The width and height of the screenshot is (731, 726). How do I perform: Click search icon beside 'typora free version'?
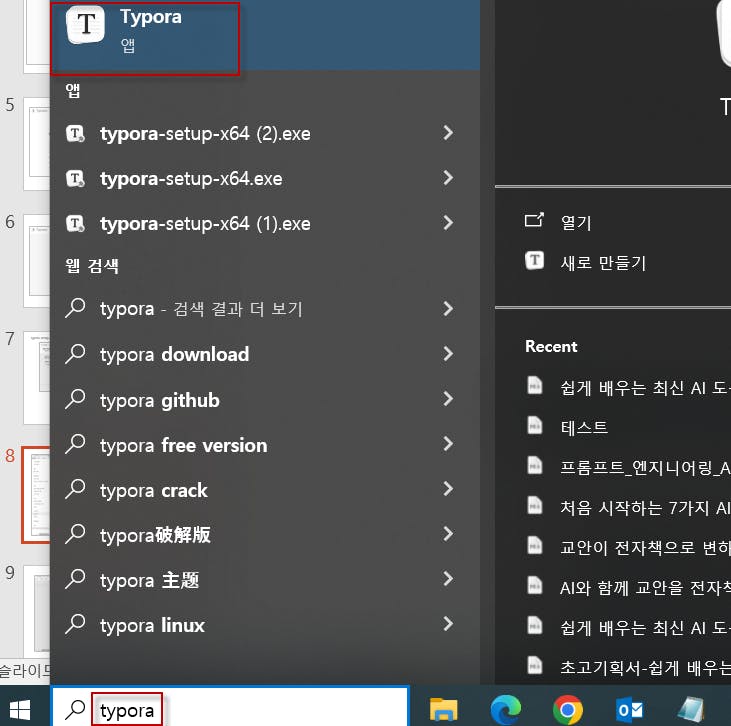click(x=75, y=444)
